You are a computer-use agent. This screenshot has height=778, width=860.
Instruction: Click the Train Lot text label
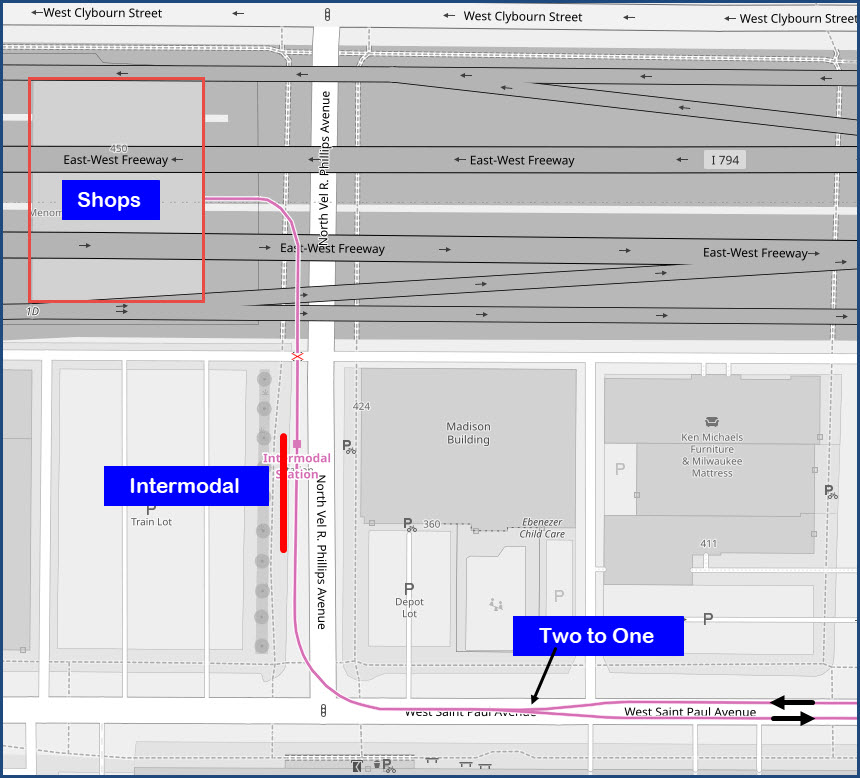[x=151, y=522]
